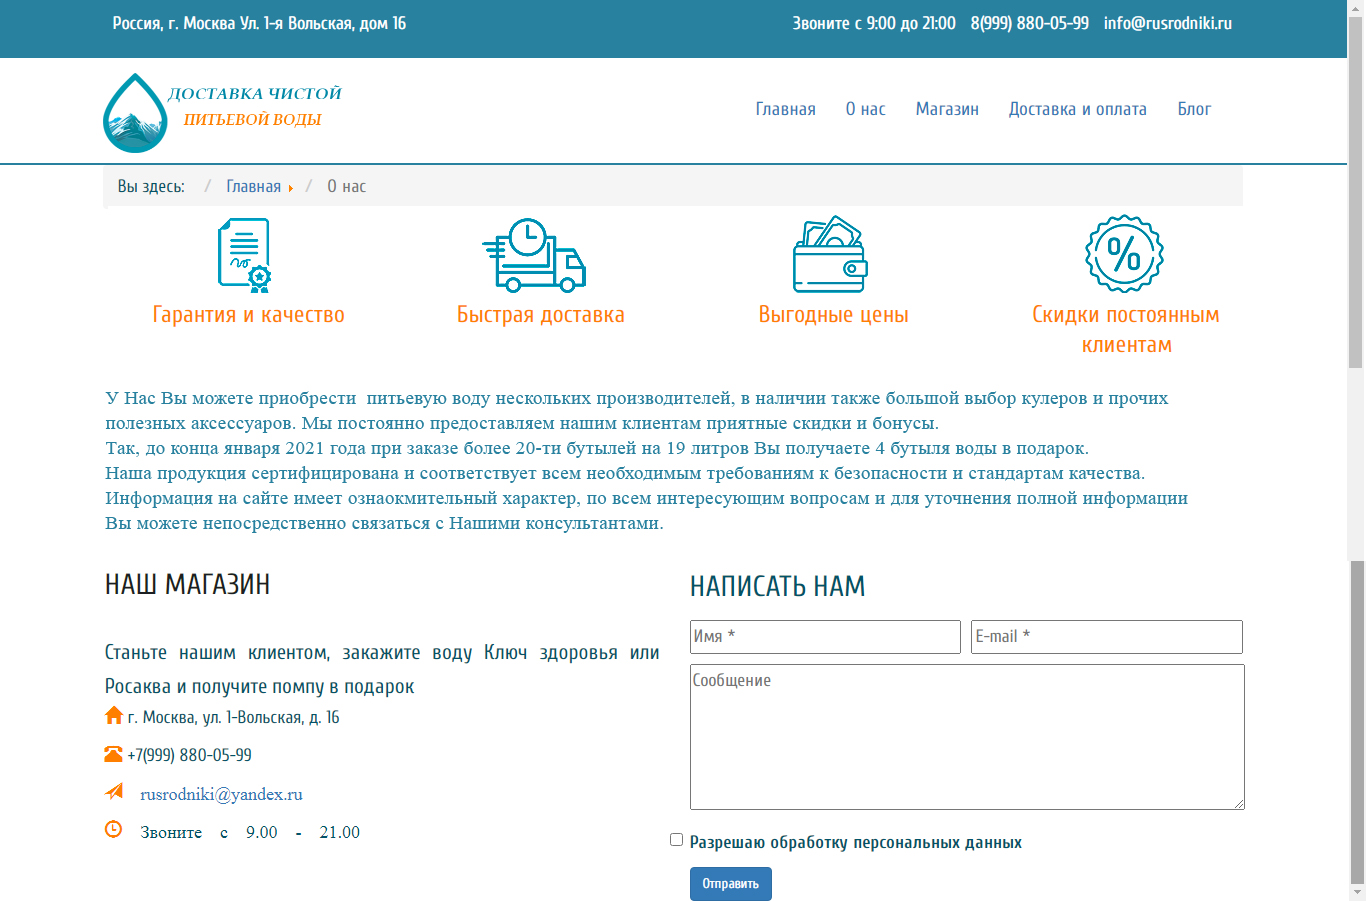
Task: Click the fast delivery truck icon
Action: (534, 255)
